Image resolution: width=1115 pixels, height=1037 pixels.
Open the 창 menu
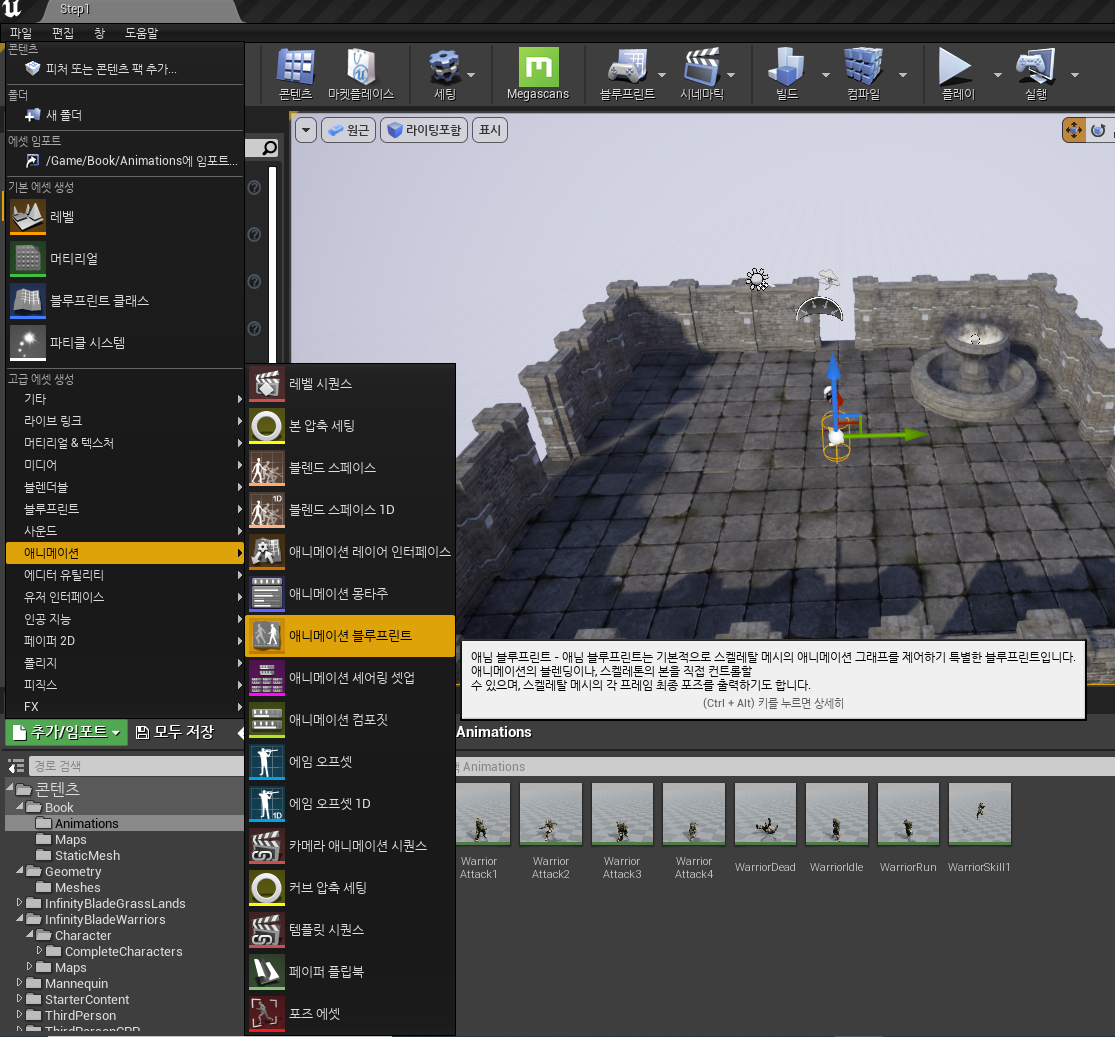point(100,33)
